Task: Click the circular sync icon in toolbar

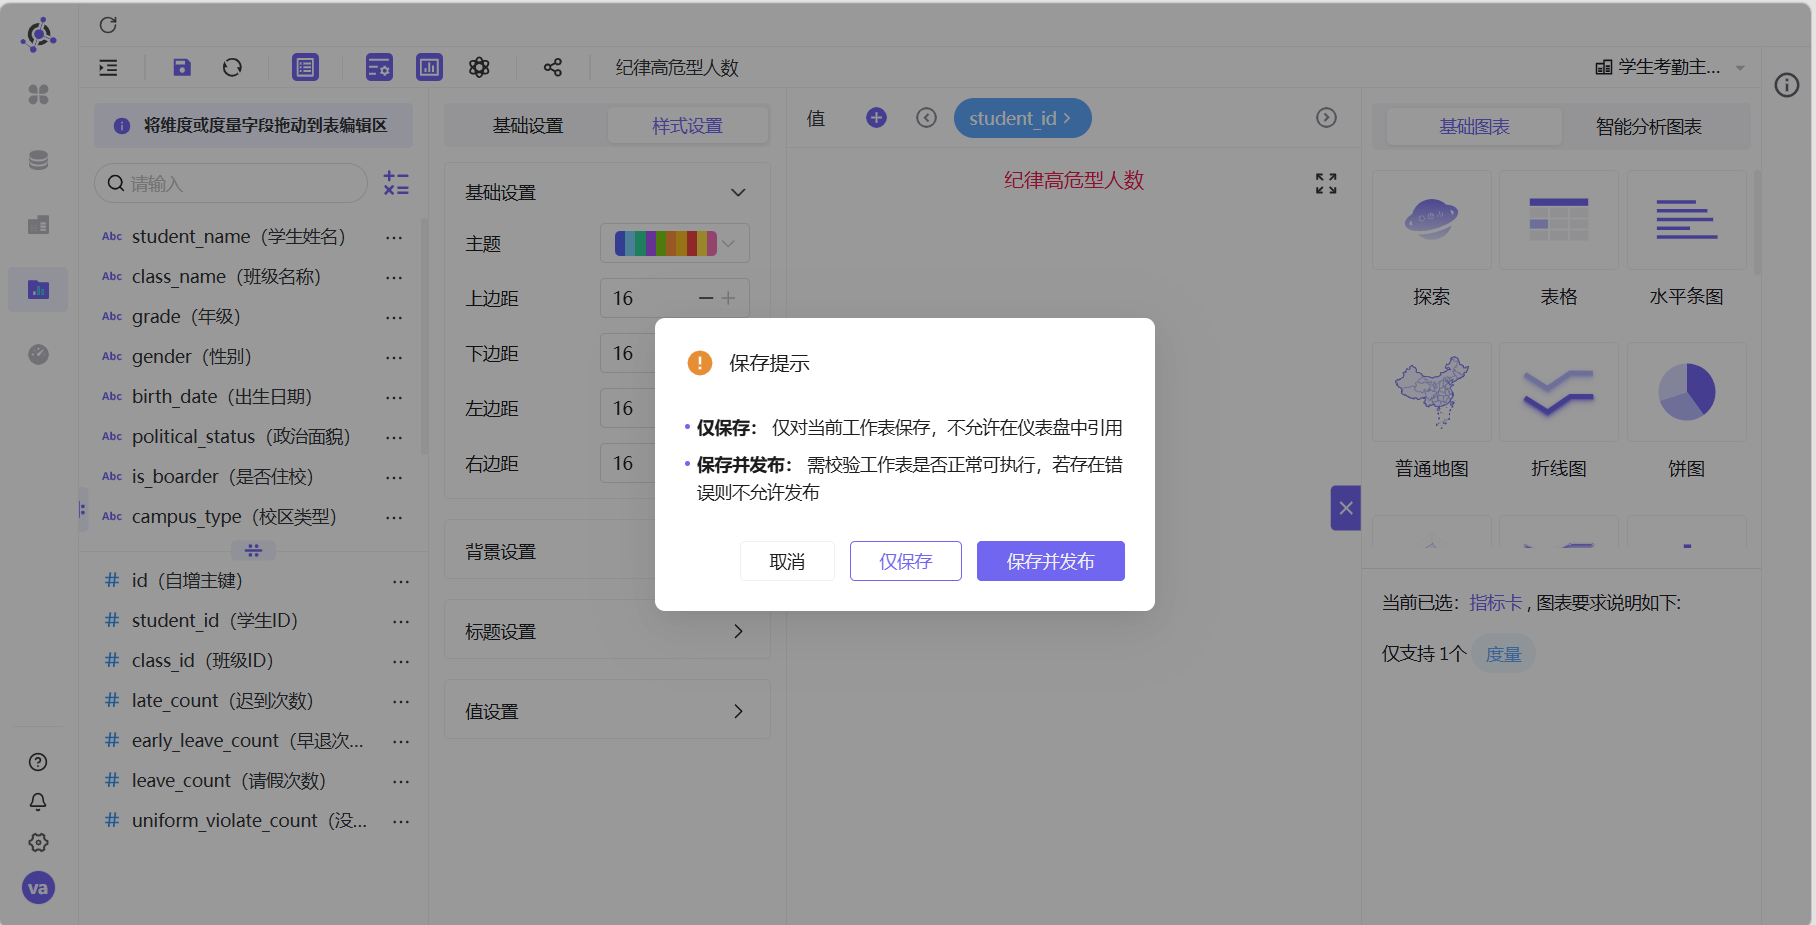Action: coord(232,67)
